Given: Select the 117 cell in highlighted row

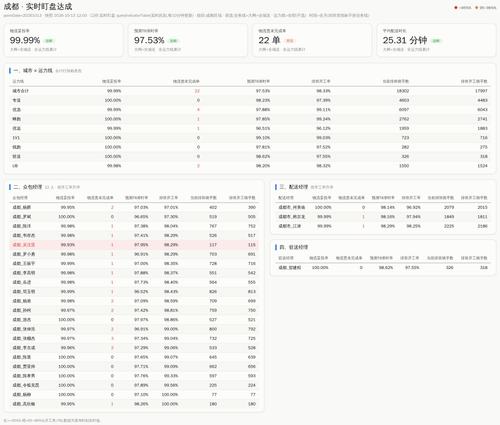Looking at the screenshot, I should 213,245.
